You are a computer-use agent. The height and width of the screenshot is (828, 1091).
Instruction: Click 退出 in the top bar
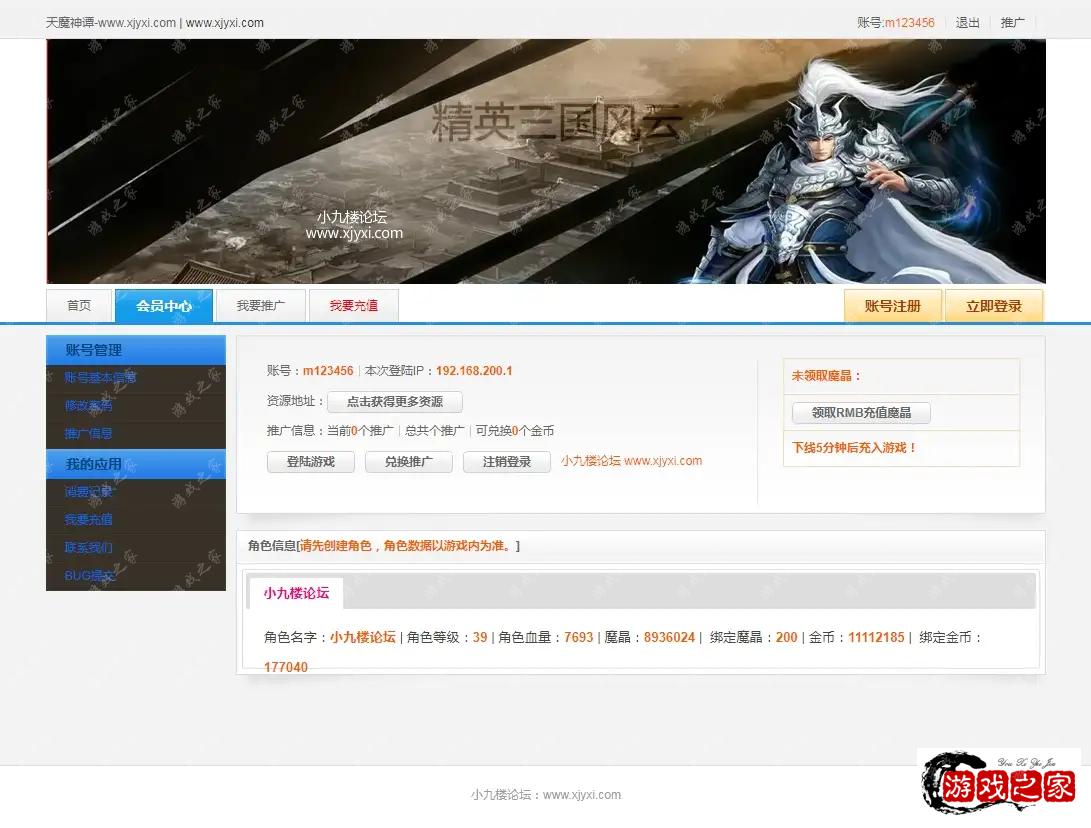click(x=967, y=22)
